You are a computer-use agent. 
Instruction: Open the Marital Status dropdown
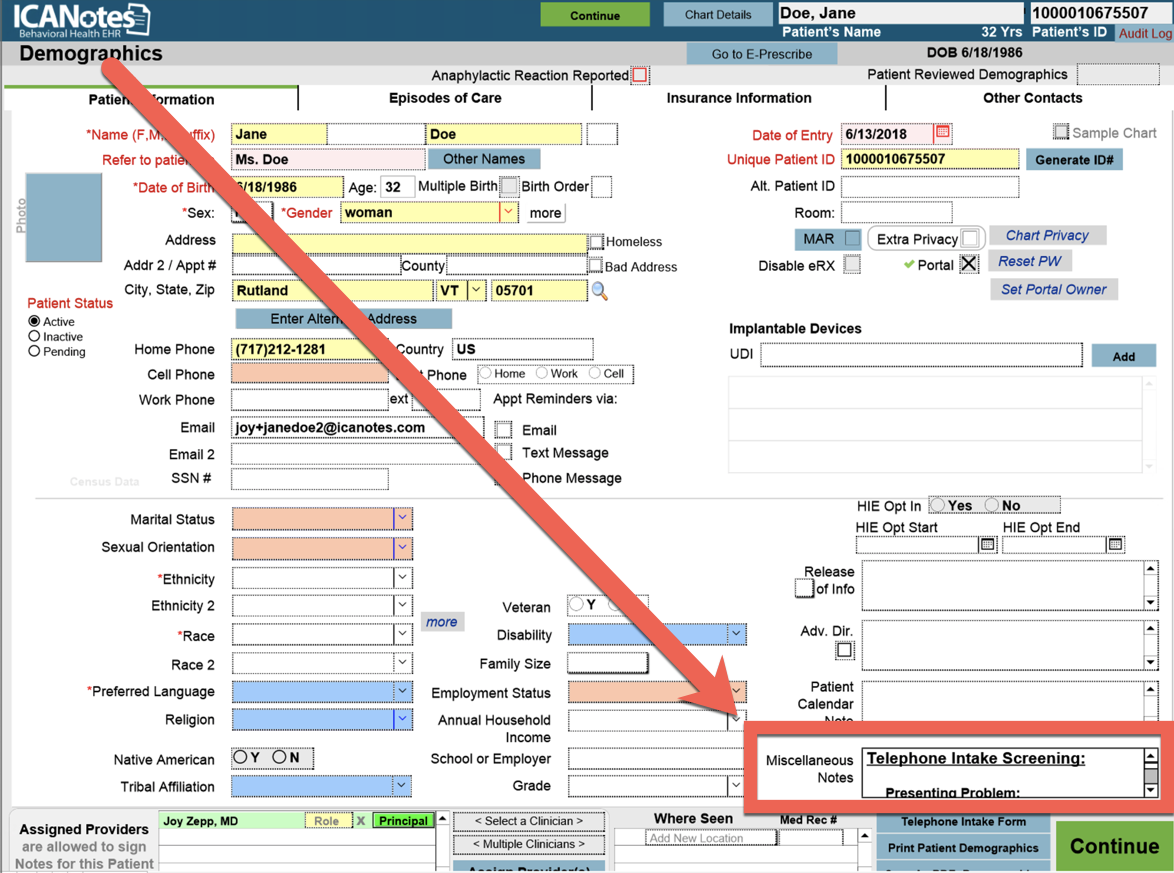(402, 519)
